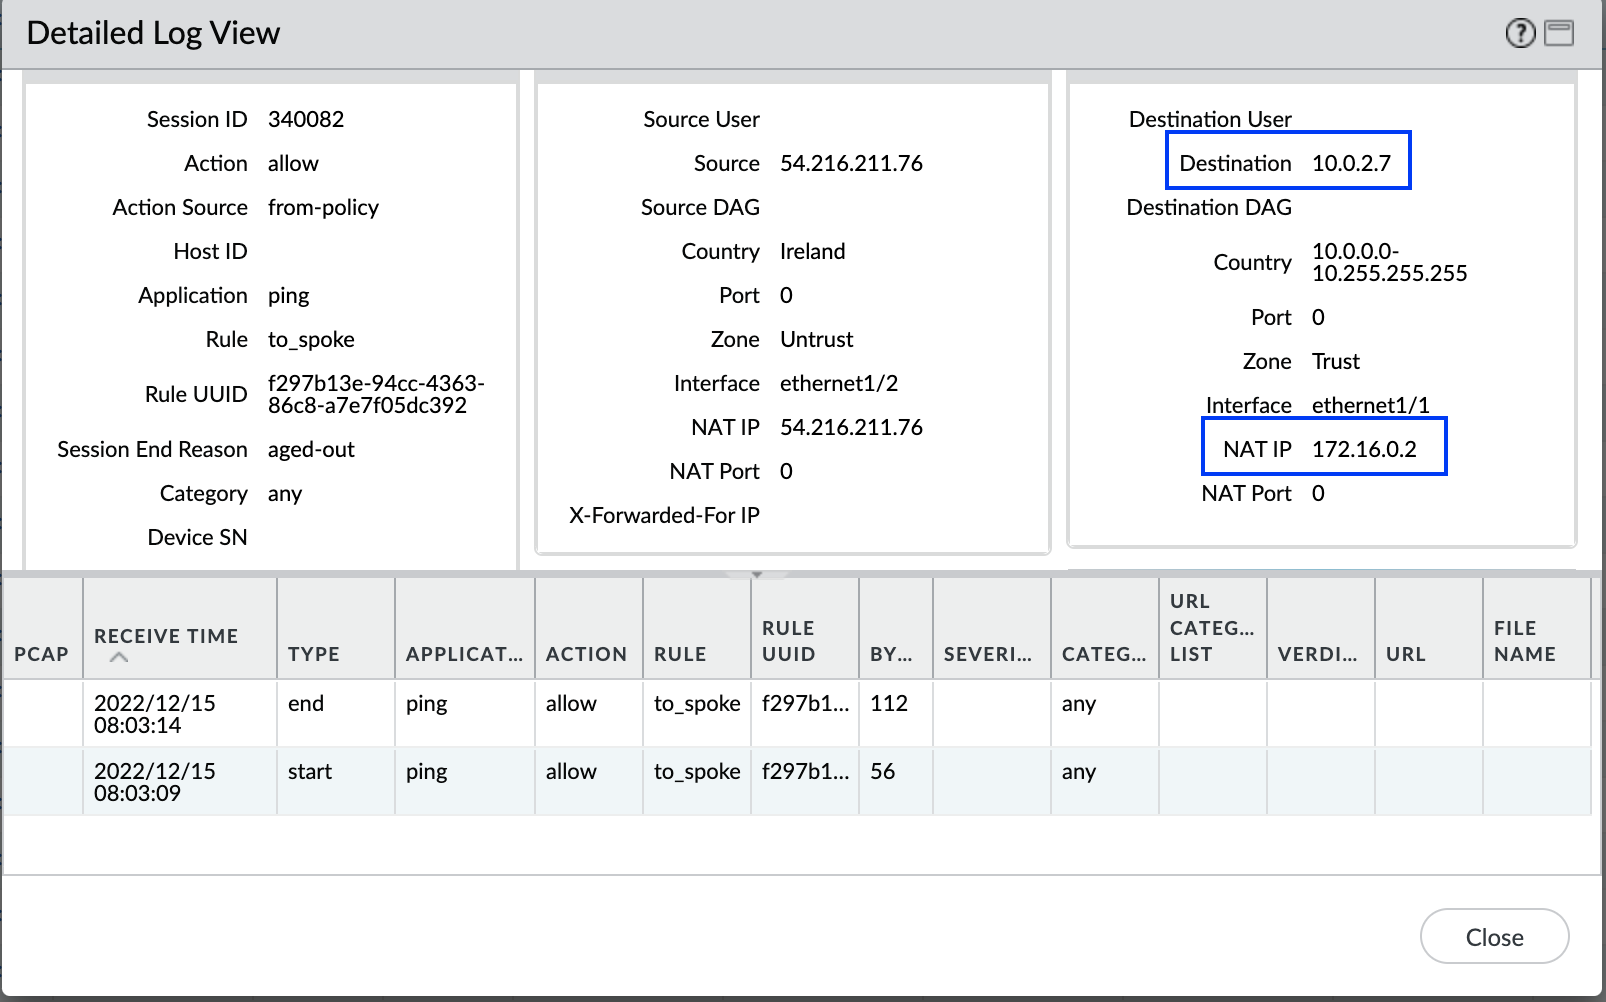Click the to_spoke rule in the end row
The image size is (1606, 1002).
pyautogui.click(x=697, y=704)
